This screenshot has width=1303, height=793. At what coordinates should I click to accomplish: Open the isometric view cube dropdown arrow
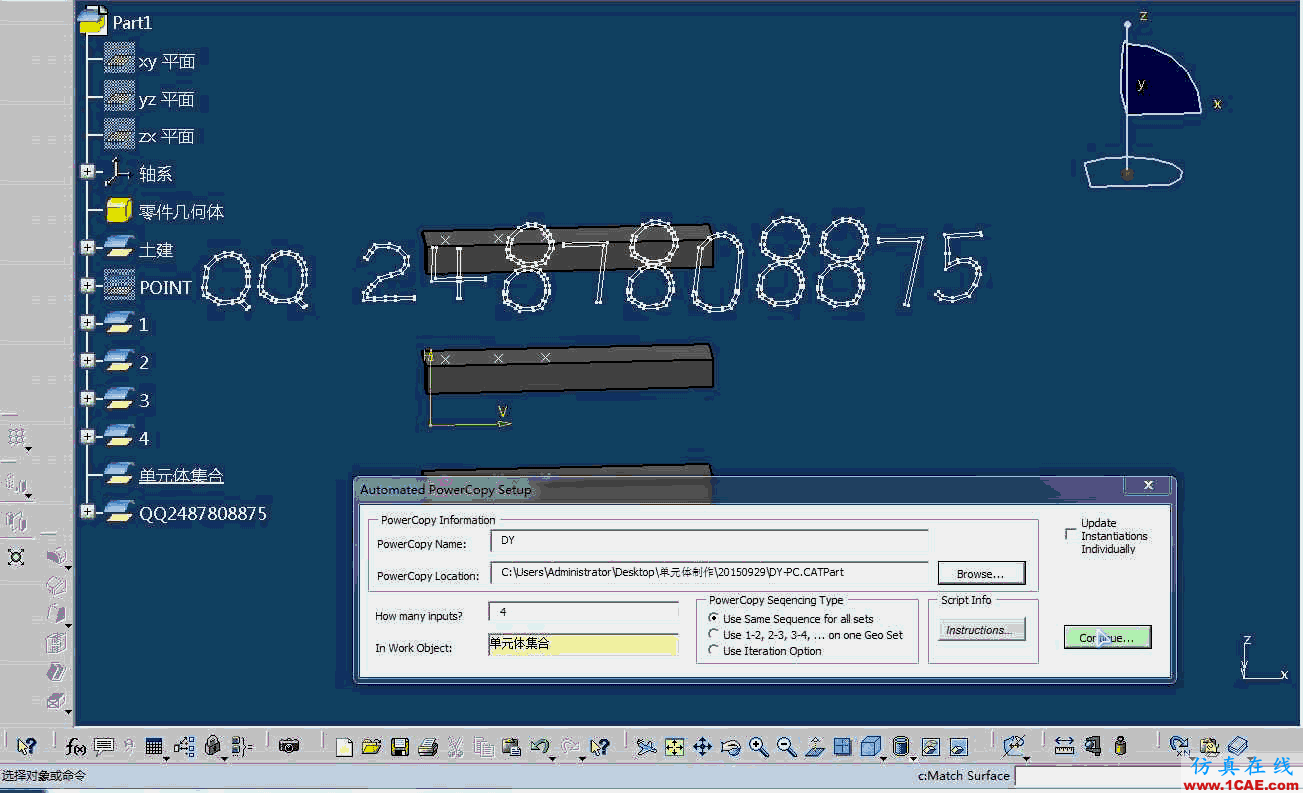point(883,759)
